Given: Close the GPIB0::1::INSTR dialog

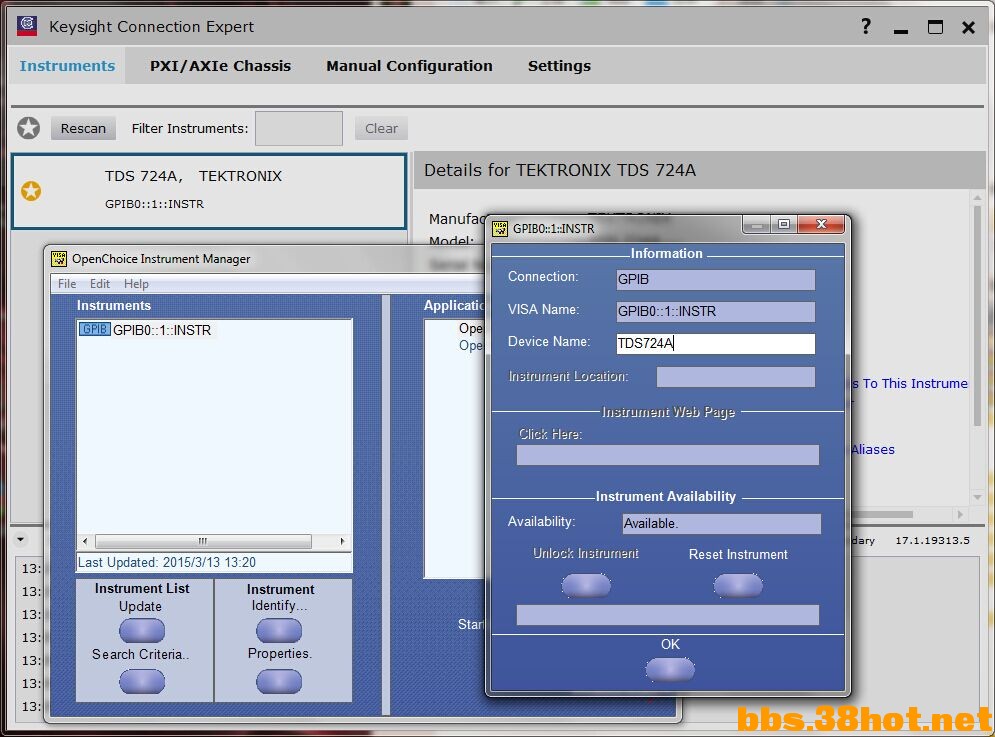Looking at the screenshot, I should click(x=821, y=224).
